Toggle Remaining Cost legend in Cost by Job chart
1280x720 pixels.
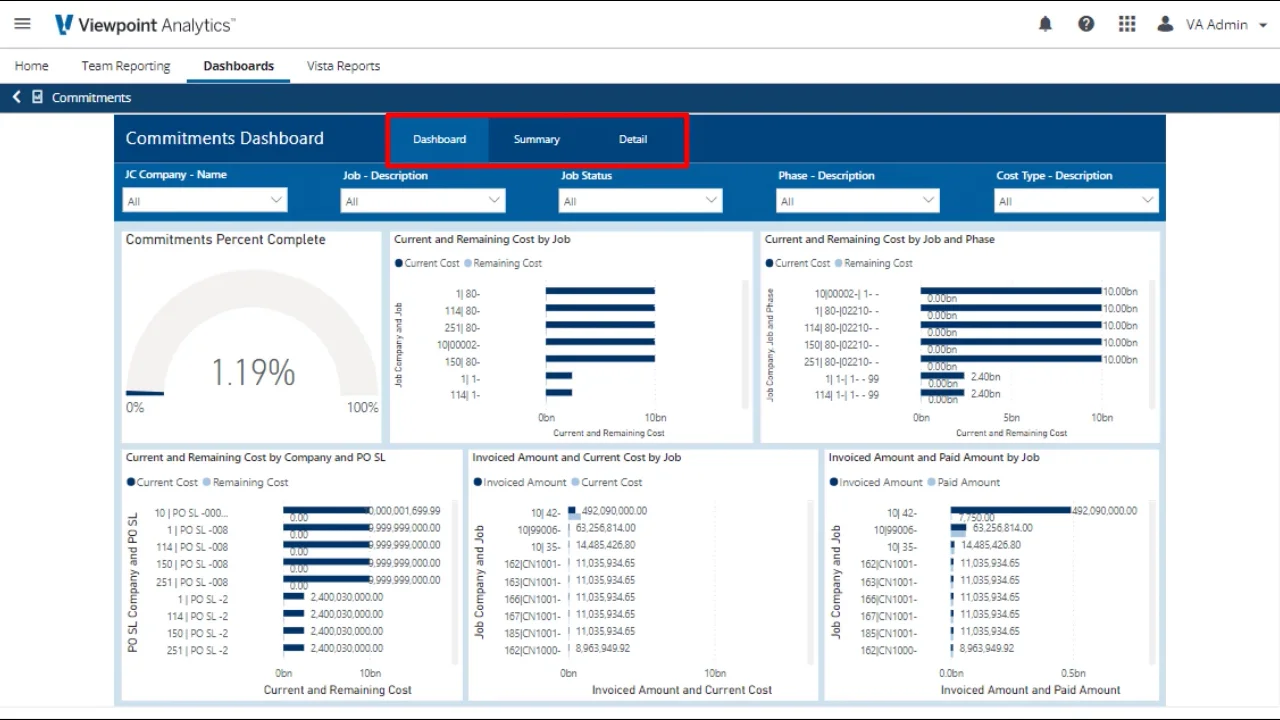[x=503, y=263]
